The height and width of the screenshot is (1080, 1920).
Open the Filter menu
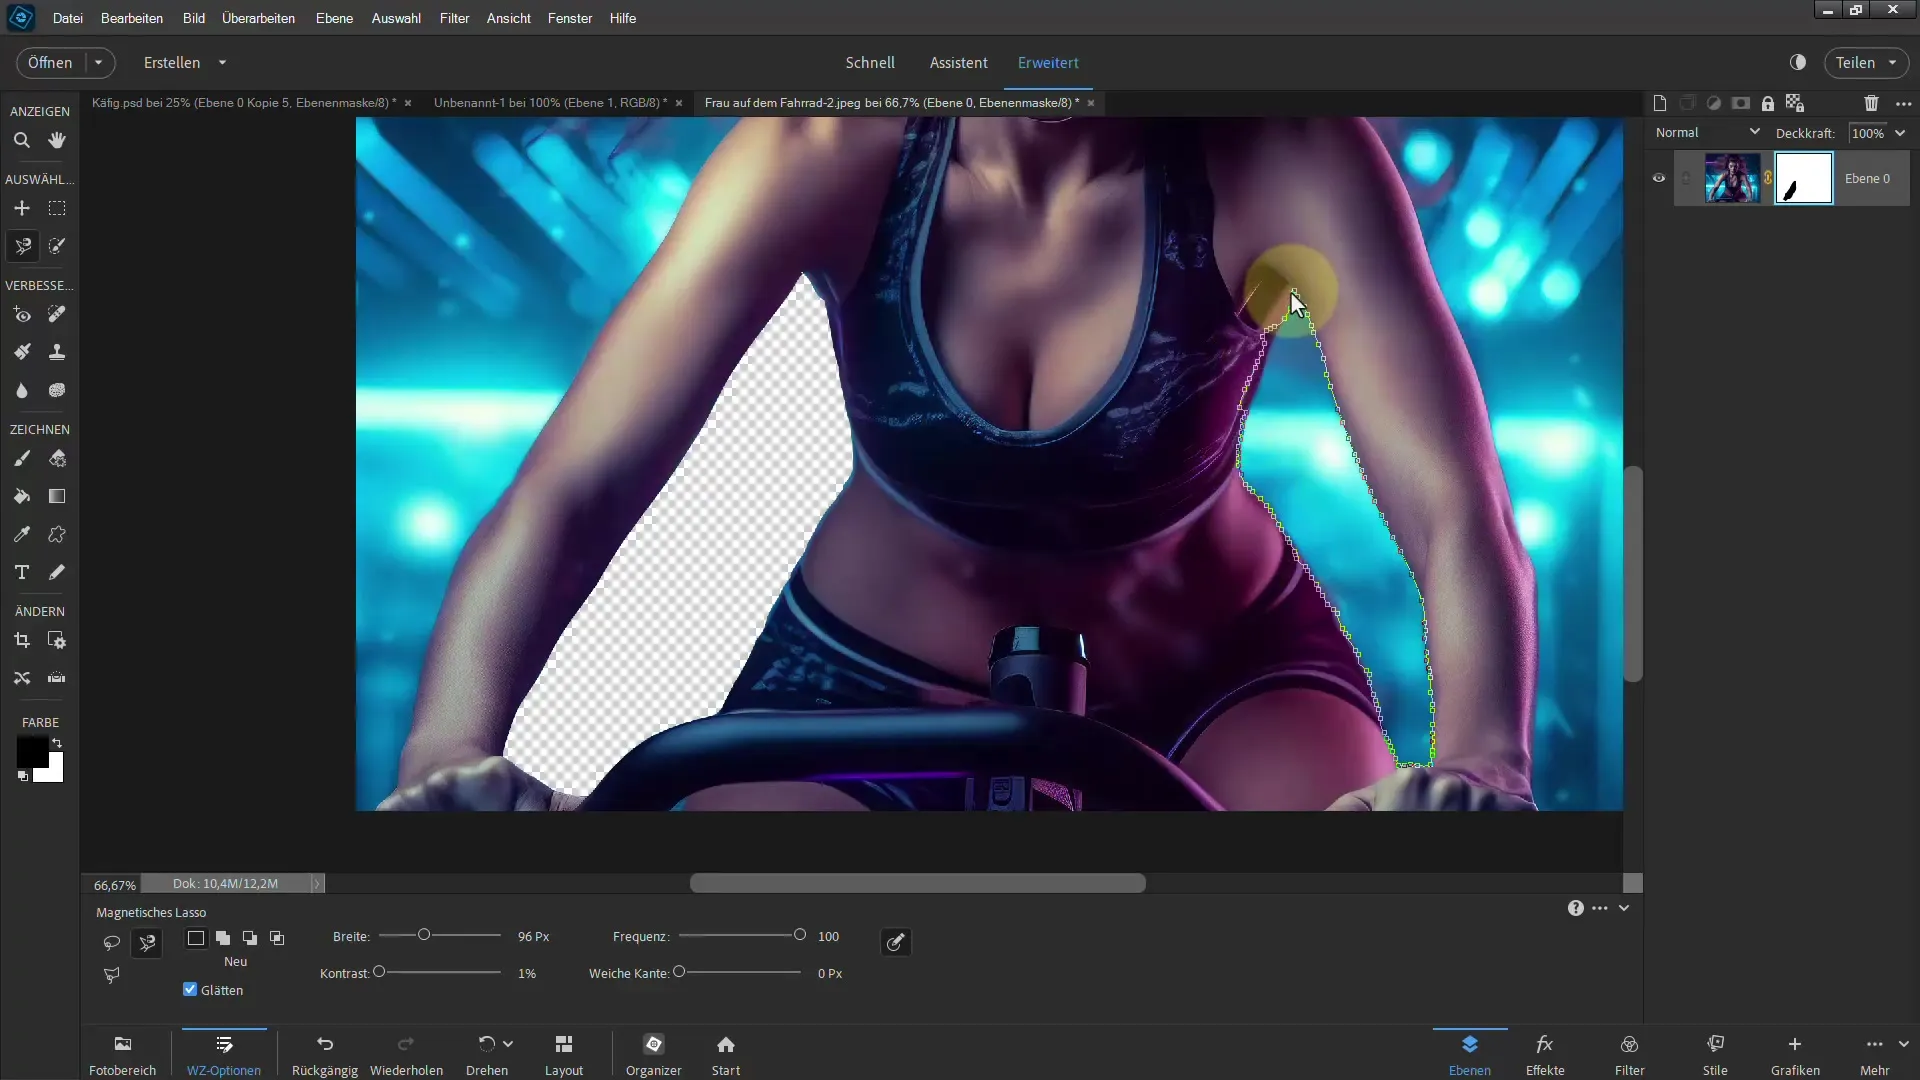(454, 18)
